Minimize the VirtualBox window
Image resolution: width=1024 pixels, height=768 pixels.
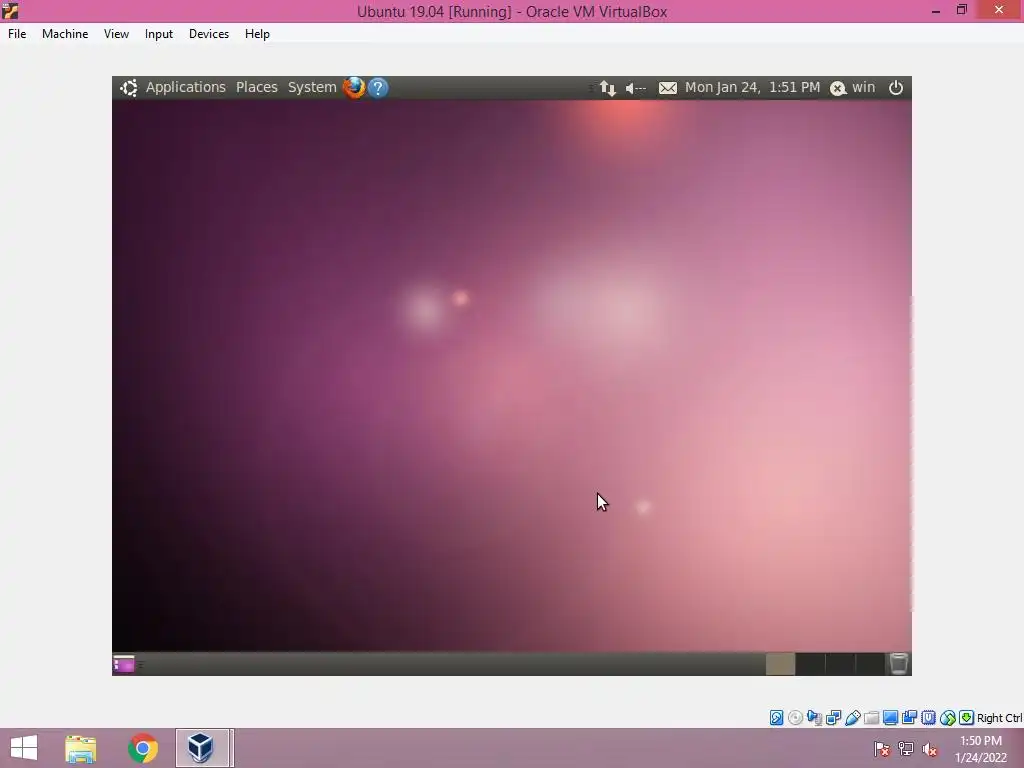936,11
